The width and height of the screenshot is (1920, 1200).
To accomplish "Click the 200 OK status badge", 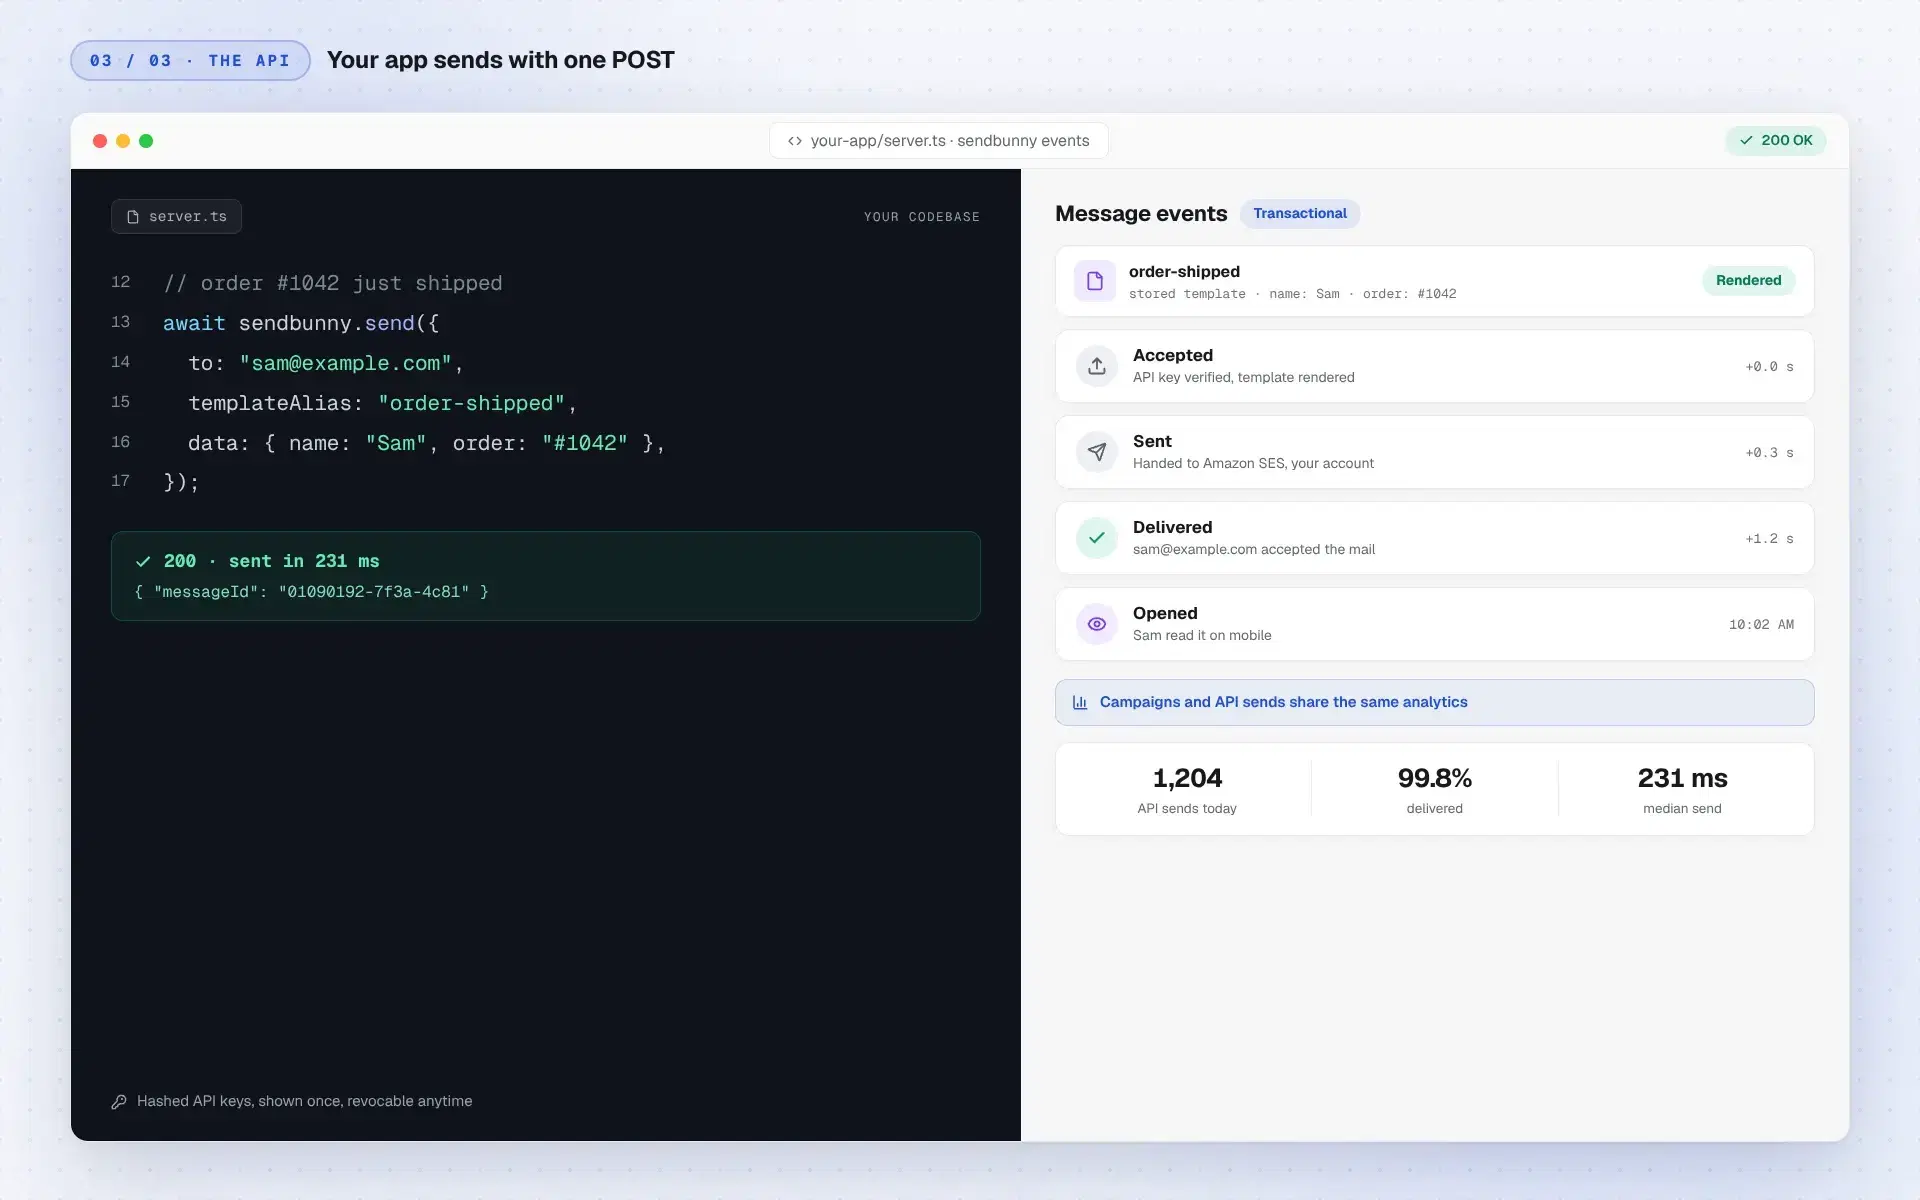I will click(1776, 140).
